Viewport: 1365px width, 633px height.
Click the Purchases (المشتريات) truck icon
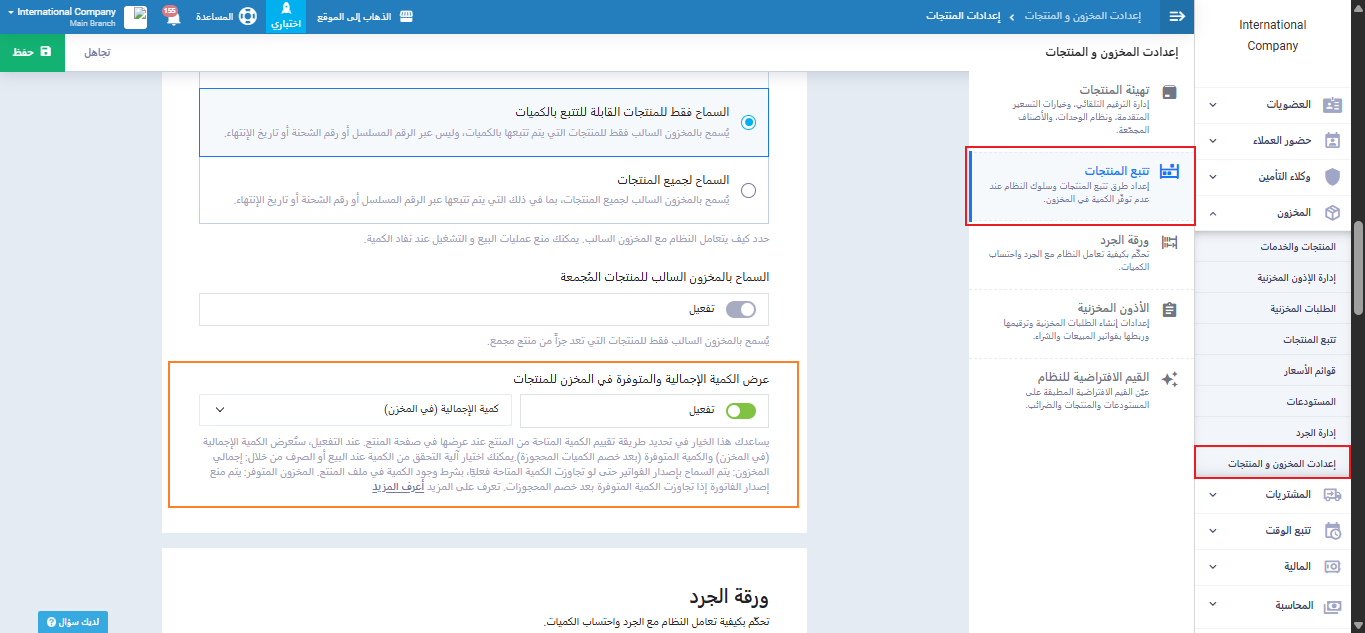(1332, 494)
